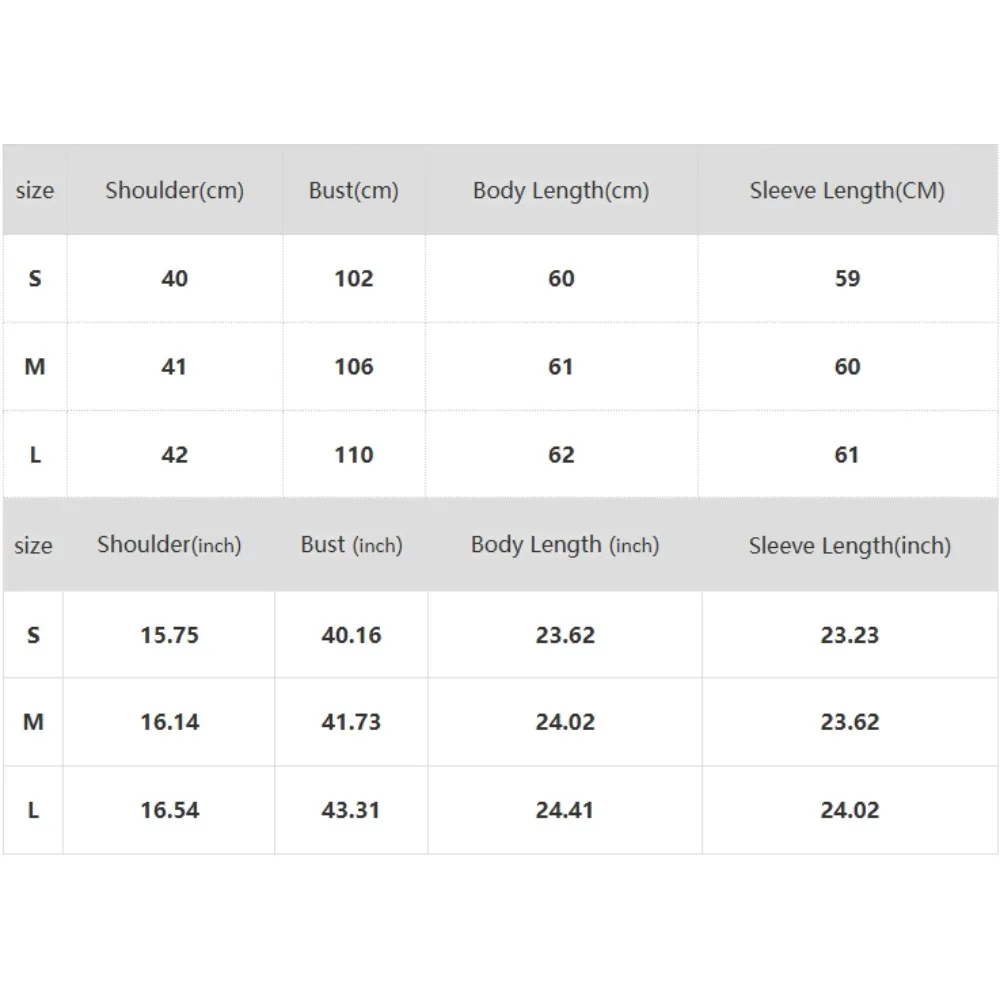
Task: Select the bust value 43.31
Action: (x=351, y=810)
